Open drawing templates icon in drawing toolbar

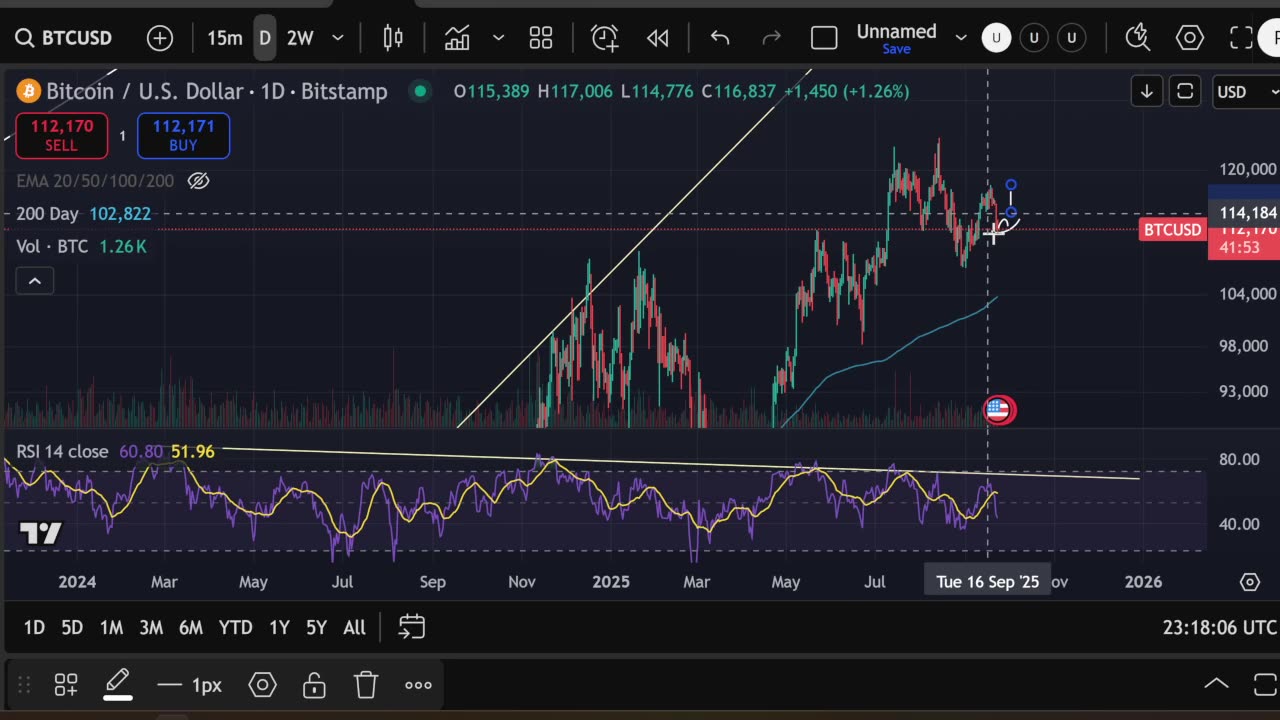66,685
